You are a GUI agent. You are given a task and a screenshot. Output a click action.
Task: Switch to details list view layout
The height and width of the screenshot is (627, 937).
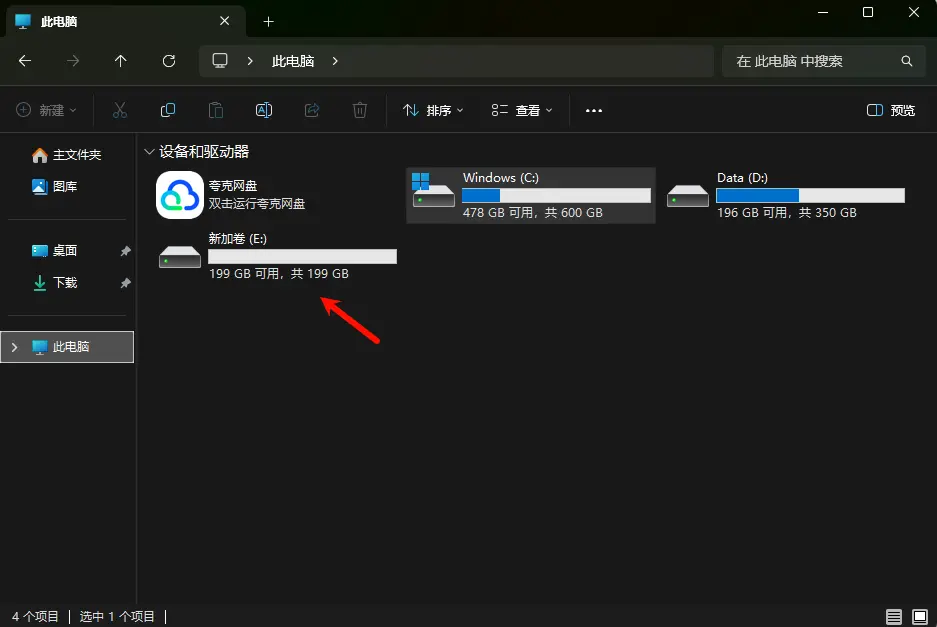point(894,616)
